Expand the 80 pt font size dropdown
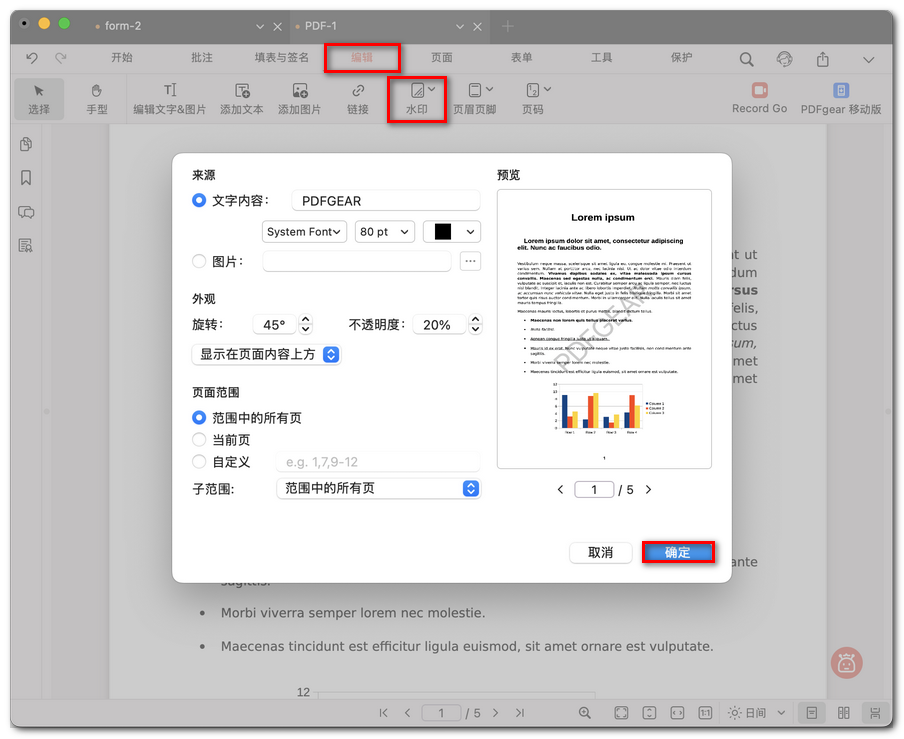This screenshot has width=904, height=739. [385, 231]
